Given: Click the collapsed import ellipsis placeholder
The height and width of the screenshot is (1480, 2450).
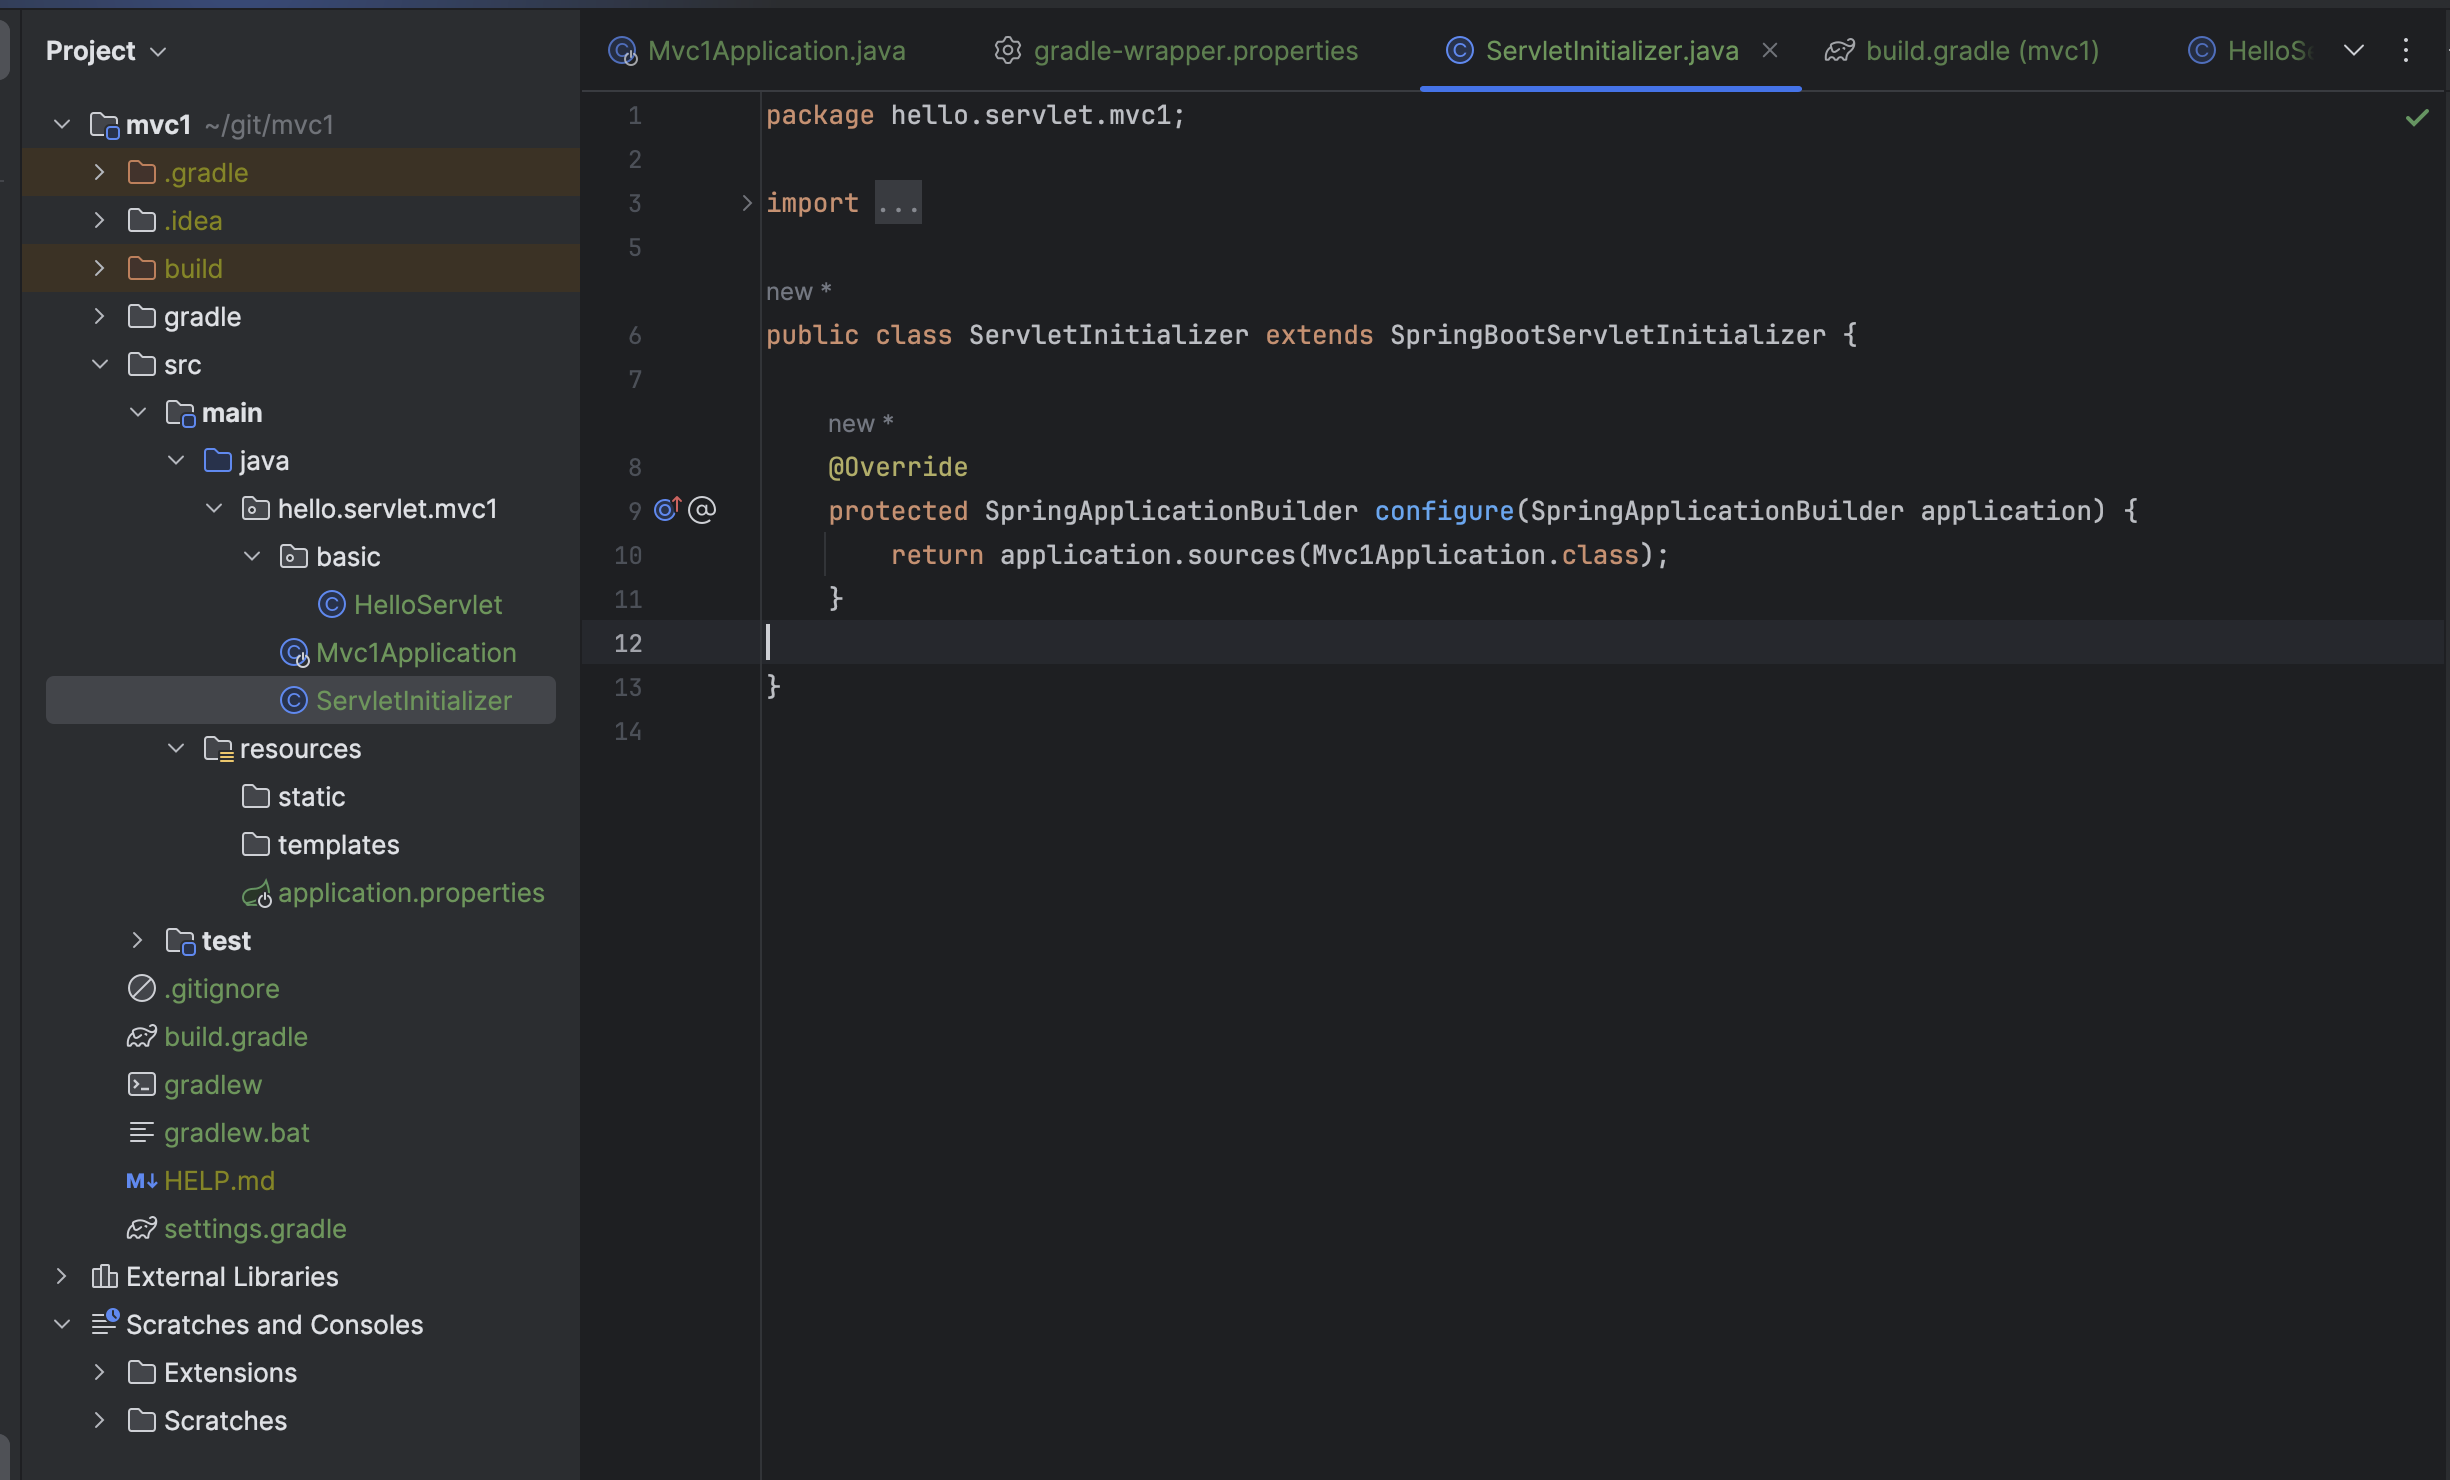Looking at the screenshot, I should (898, 203).
